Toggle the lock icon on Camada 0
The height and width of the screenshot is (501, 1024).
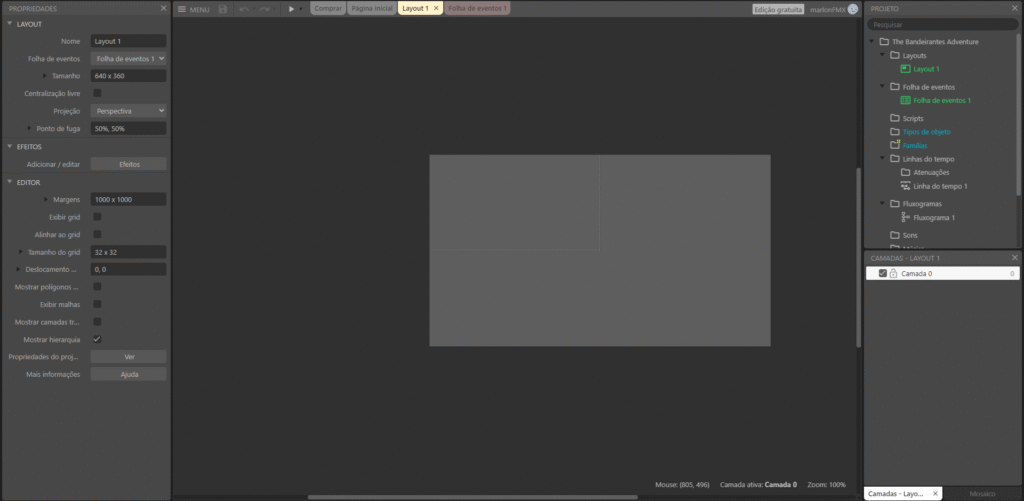coord(893,274)
